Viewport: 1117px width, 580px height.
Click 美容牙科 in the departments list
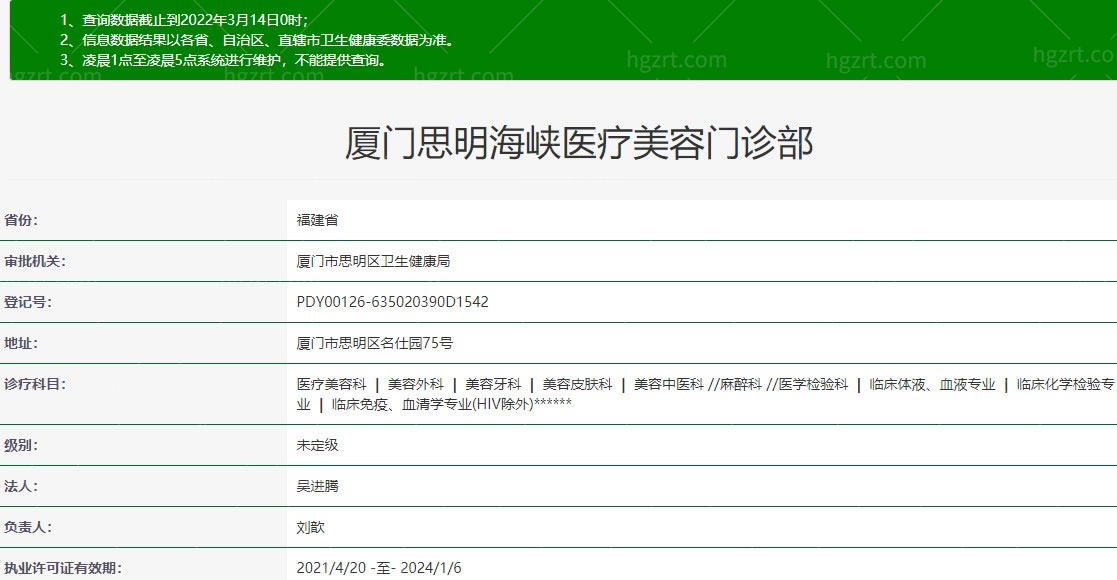coord(493,385)
